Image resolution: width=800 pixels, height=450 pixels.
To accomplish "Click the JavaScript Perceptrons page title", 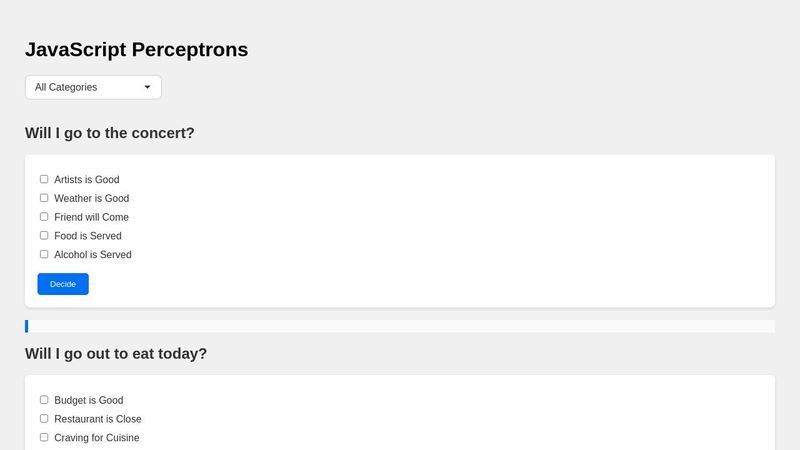I will tap(136, 49).
